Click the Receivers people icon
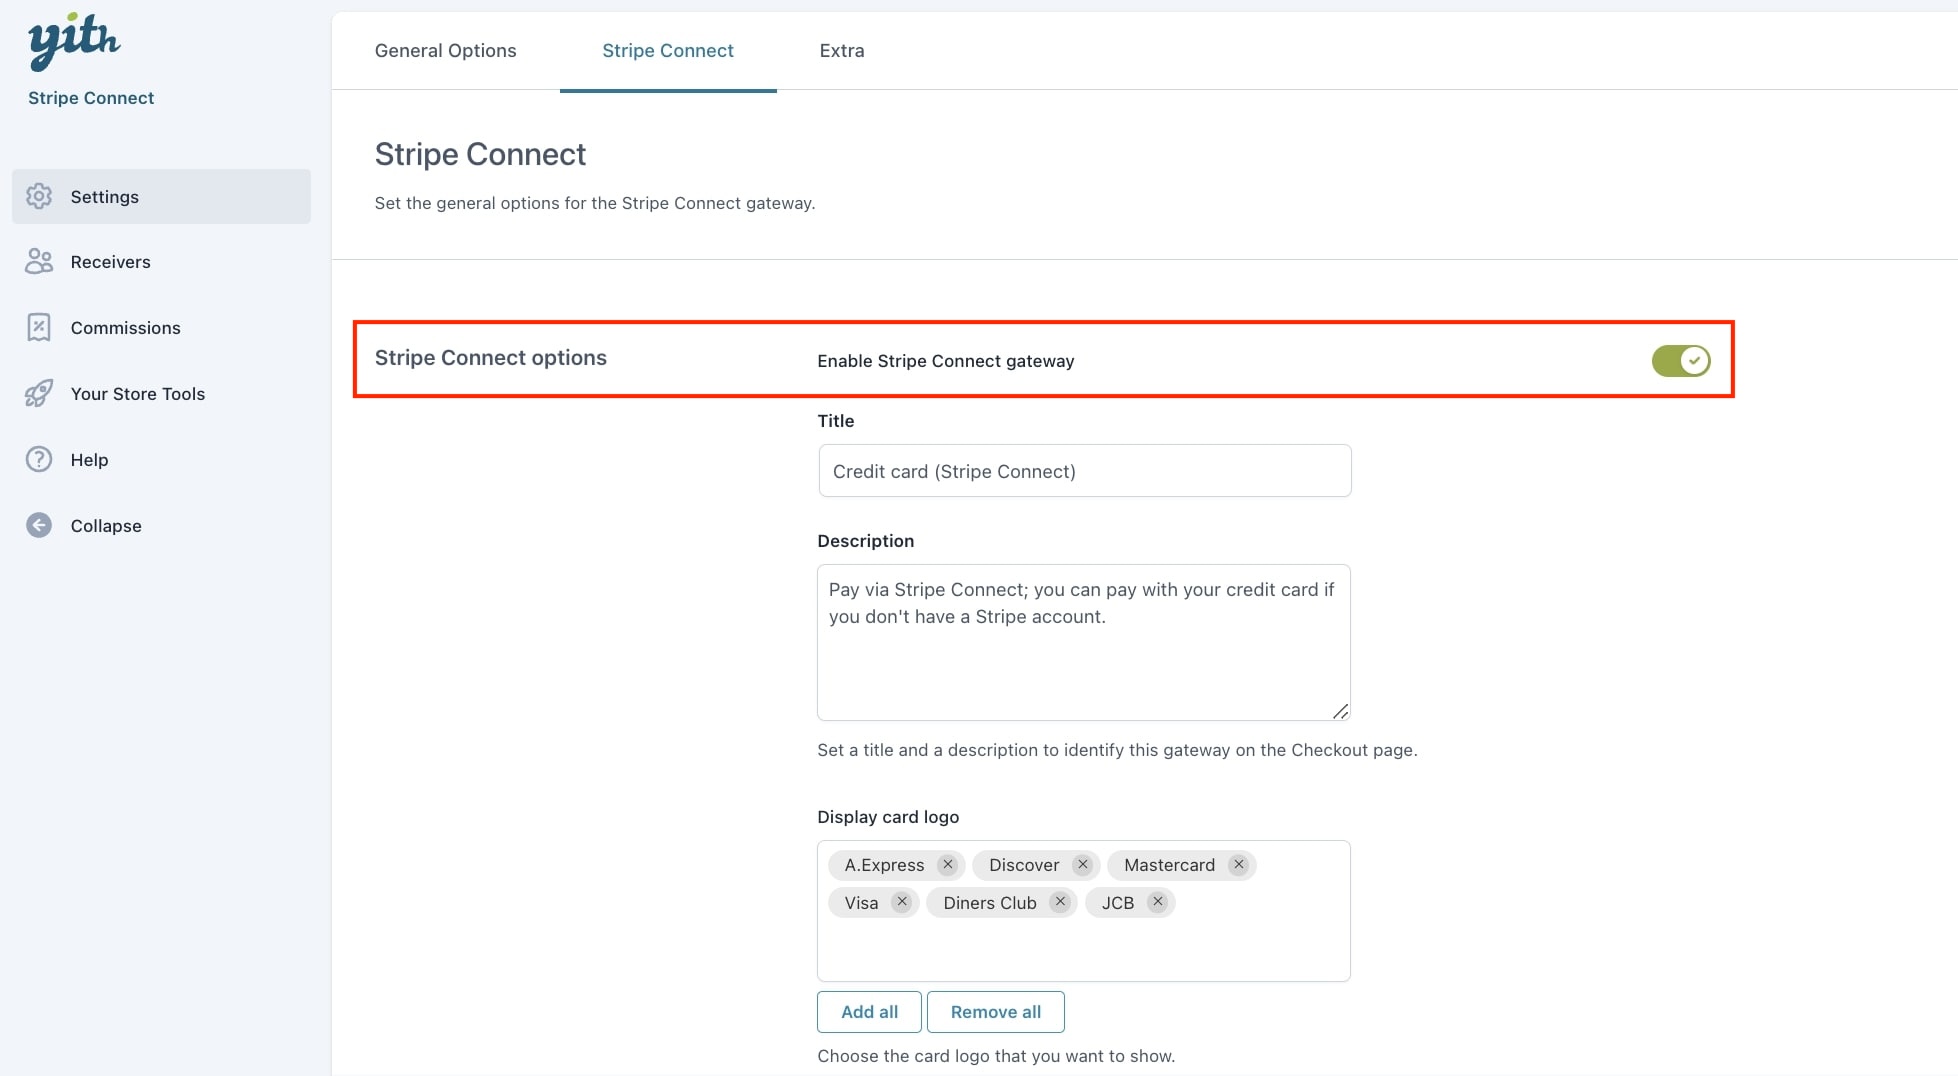The width and height of the screenshot is (1958, 1076). [39, 261]
